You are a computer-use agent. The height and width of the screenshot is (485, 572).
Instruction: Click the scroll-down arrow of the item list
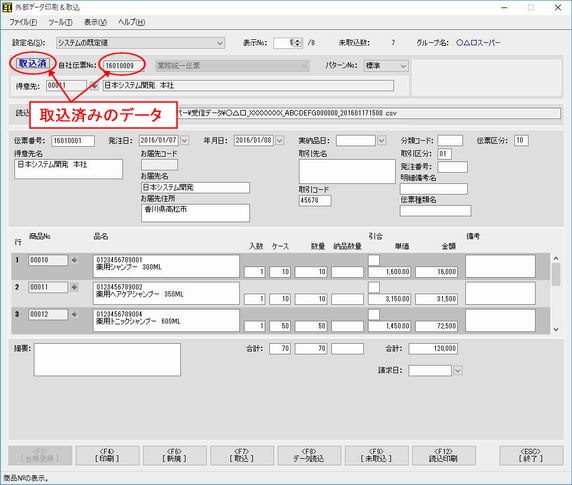click(556, 329)
